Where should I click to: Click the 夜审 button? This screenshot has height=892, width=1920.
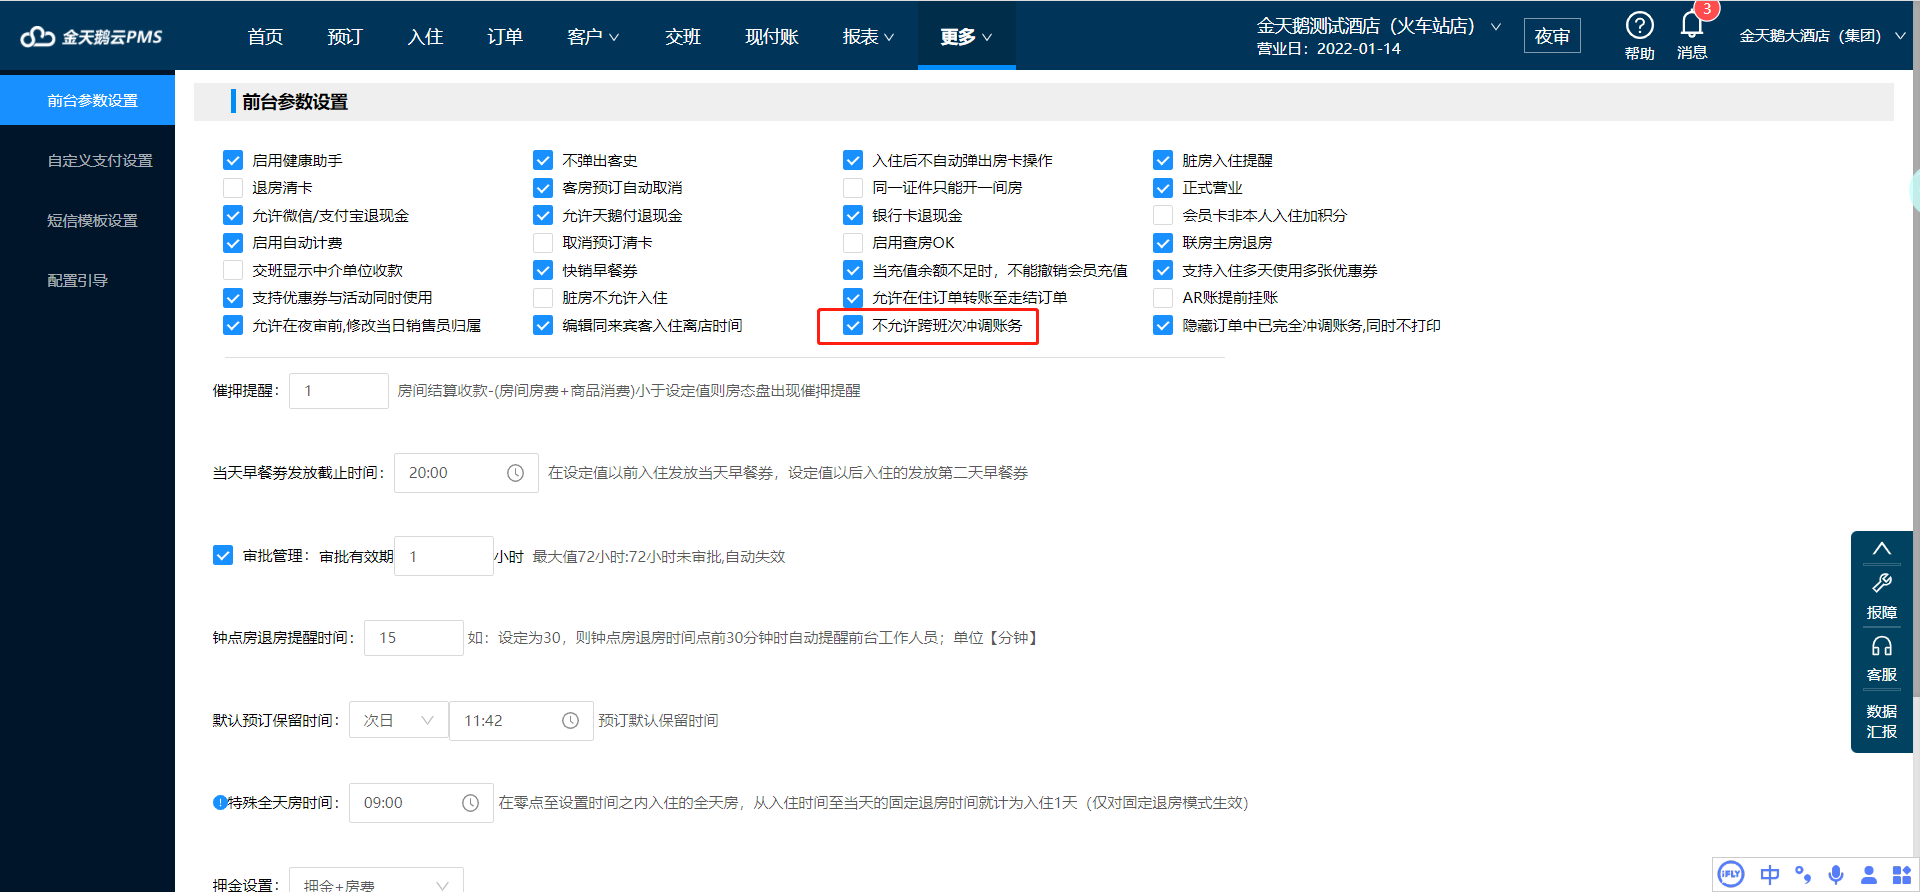1552,36
